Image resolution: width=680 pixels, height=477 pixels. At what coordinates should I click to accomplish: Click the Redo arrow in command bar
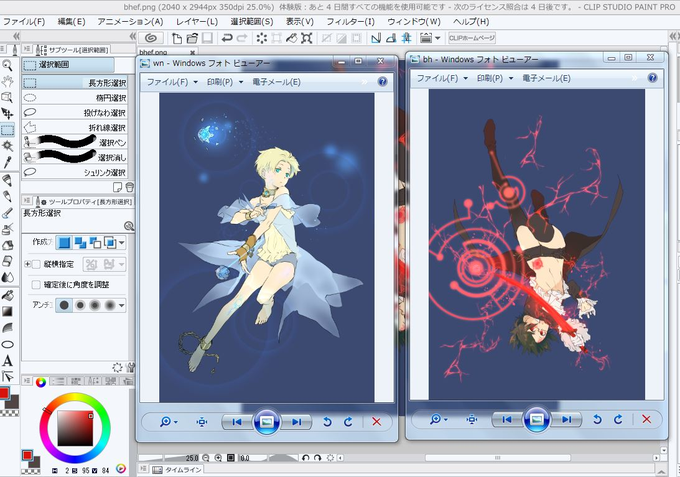(x=242, y=38)
